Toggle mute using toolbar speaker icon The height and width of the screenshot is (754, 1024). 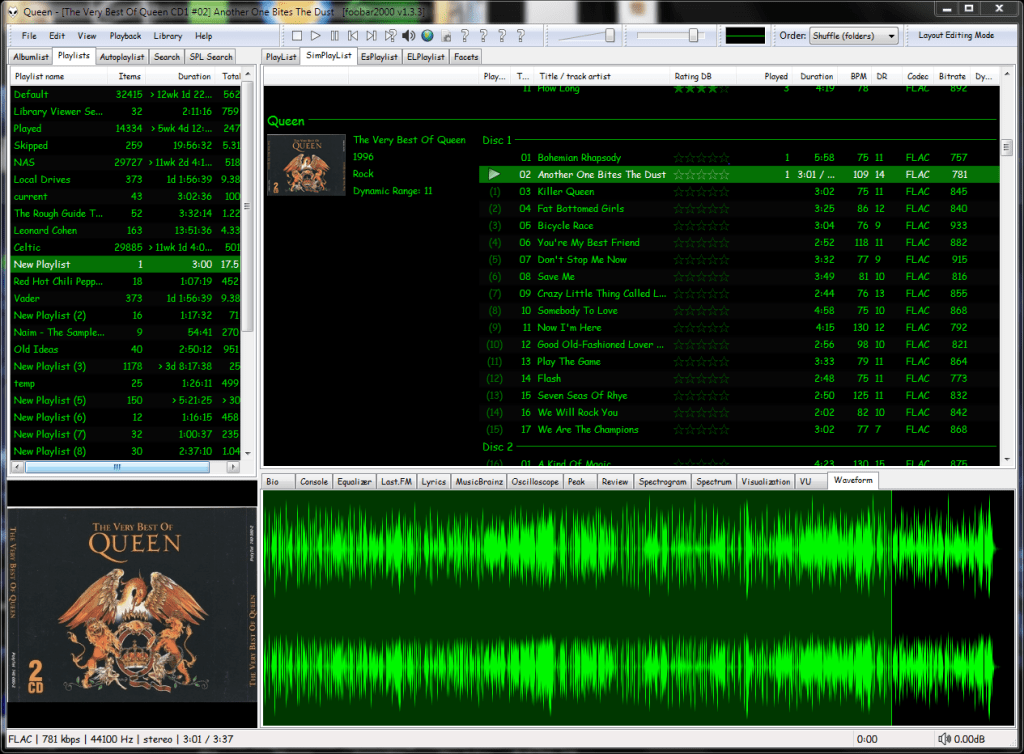[408, 36]
